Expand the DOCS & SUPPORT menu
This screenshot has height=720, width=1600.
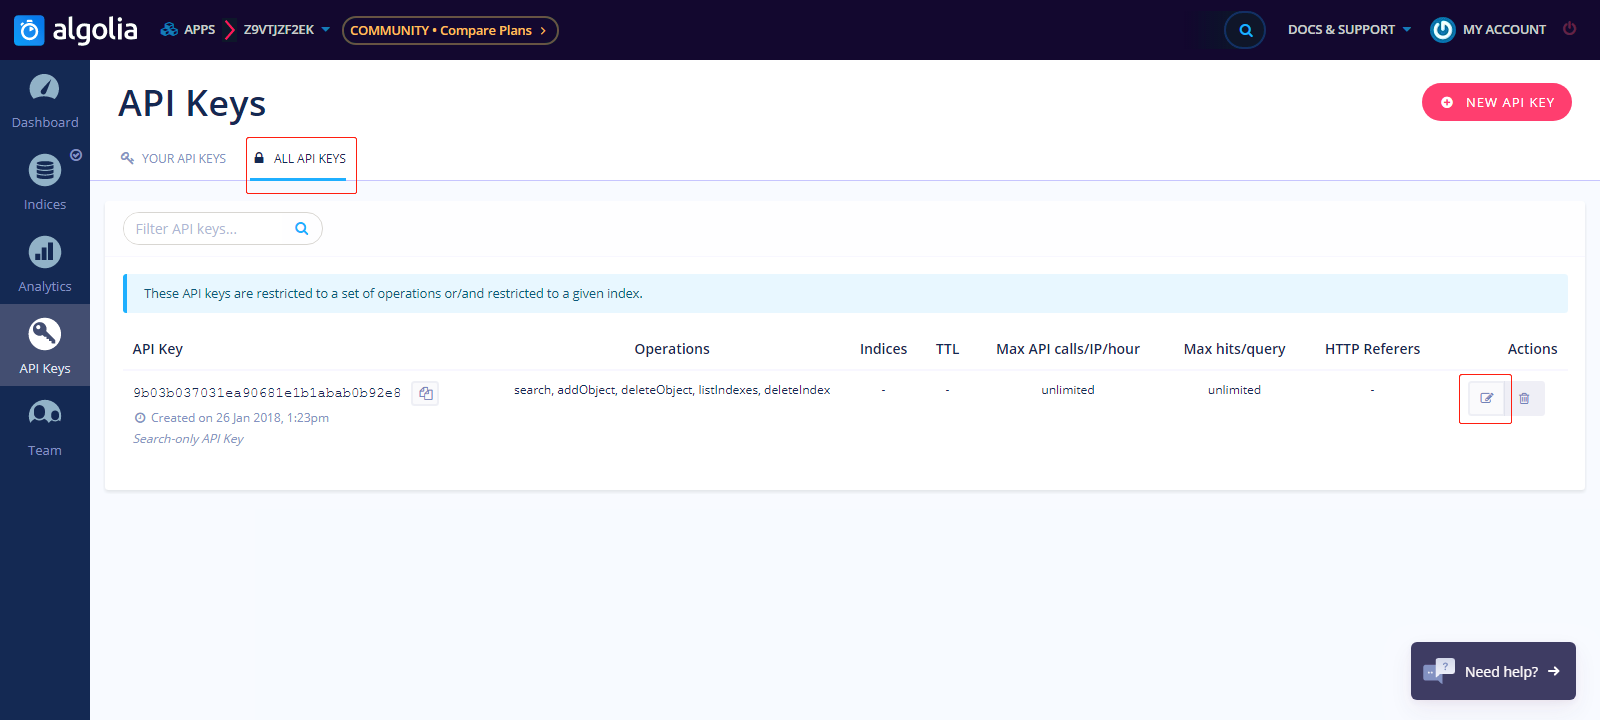click(x=1349, y=30)
